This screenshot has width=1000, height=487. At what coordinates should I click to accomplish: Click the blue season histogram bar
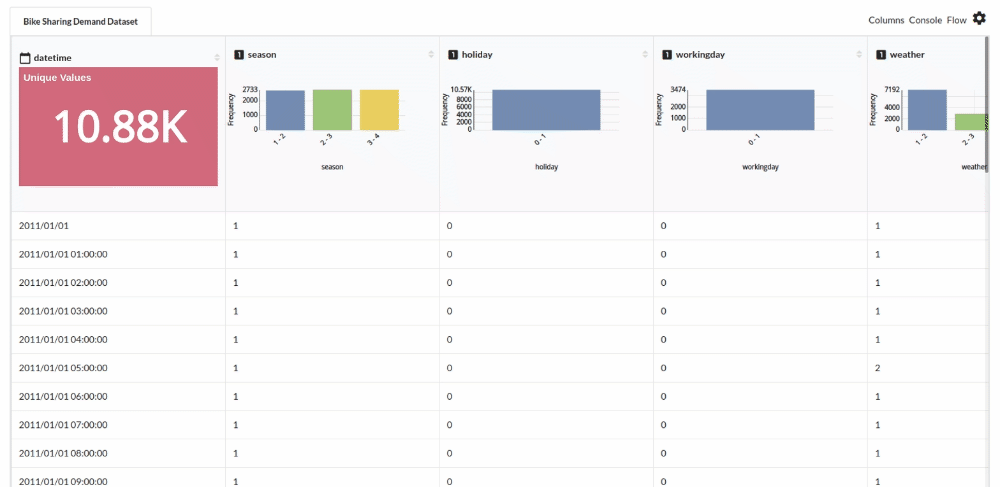click(285, 110)
